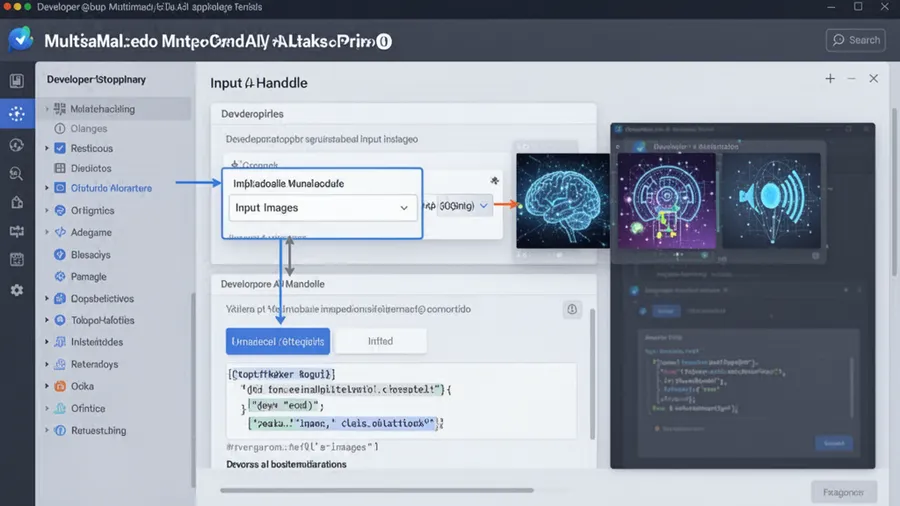Screen dimensions: 900x506
Task: Click the Fıagoncn button
Action: [843, 492]
